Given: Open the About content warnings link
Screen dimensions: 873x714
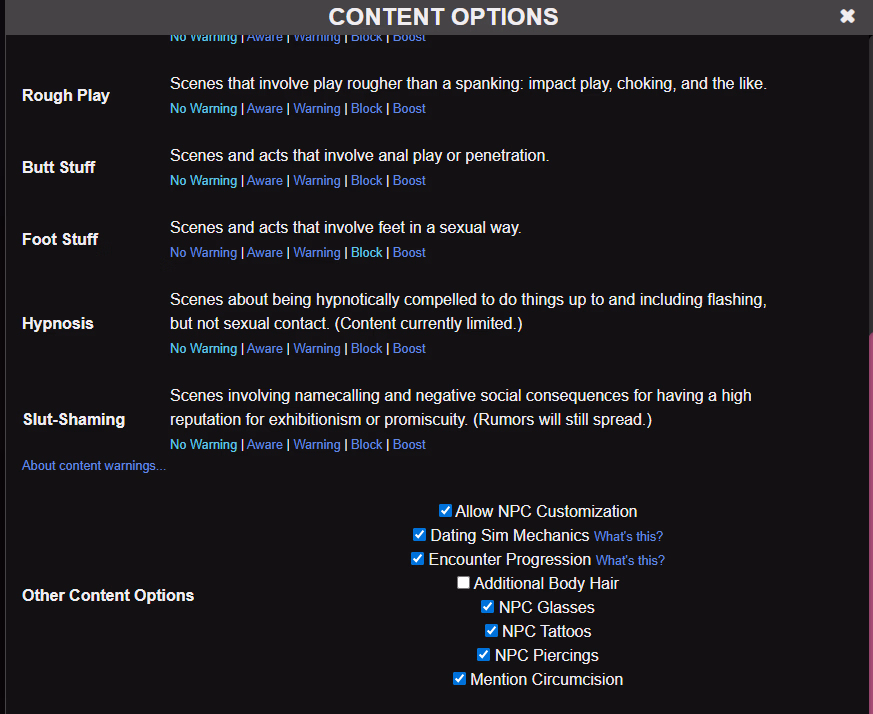Looking at the screenshot, I should (94, 466).
